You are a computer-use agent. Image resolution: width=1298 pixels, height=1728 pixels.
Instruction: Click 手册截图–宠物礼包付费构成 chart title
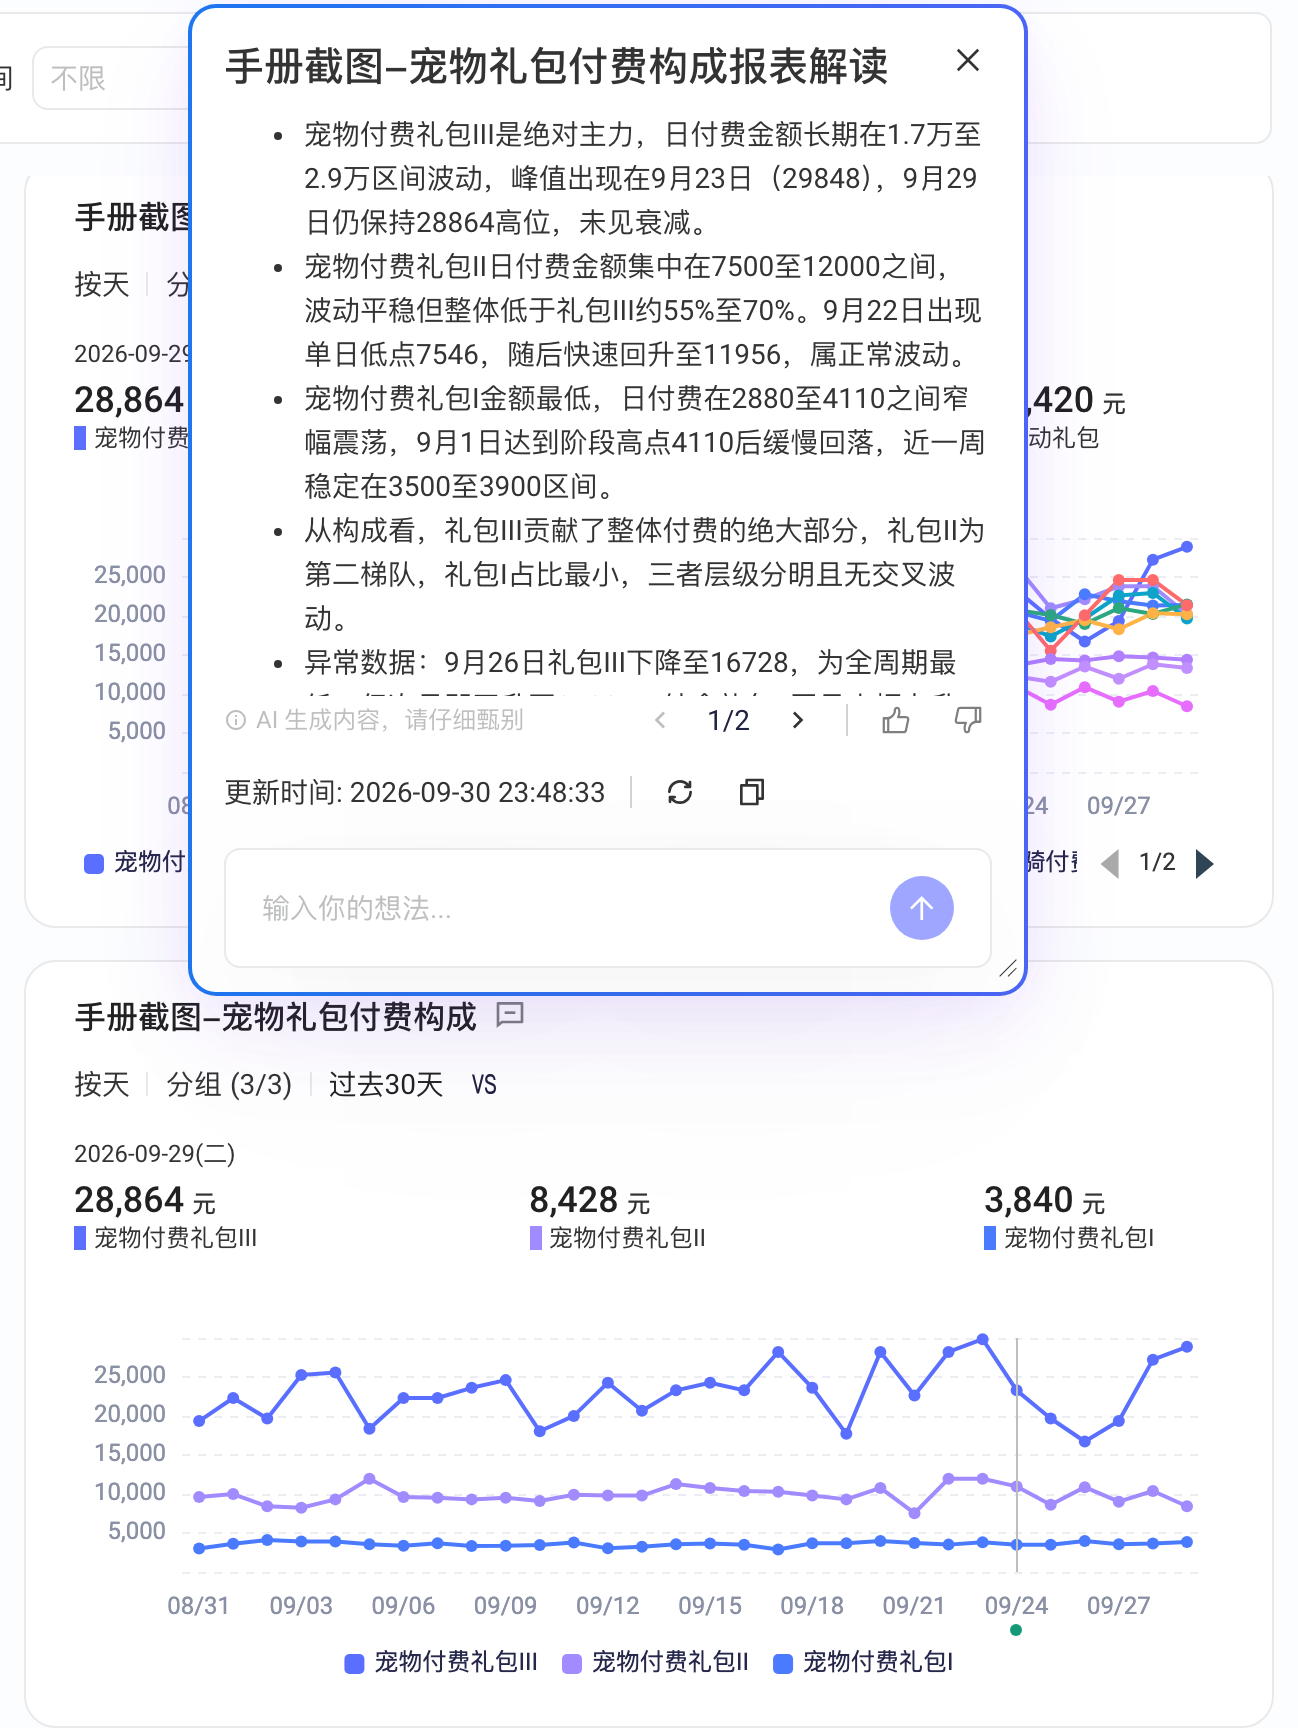click(x=275, y=1016)
